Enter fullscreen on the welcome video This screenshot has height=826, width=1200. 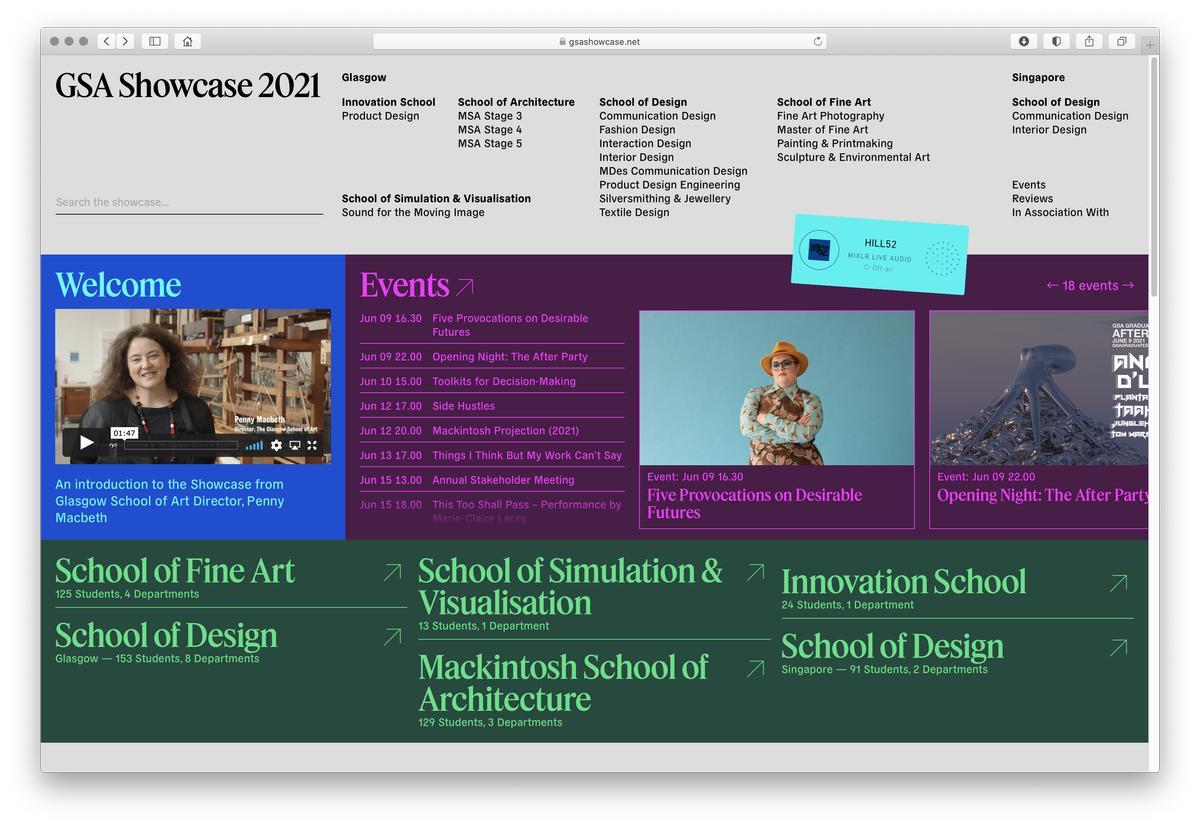tap(312, 445)
